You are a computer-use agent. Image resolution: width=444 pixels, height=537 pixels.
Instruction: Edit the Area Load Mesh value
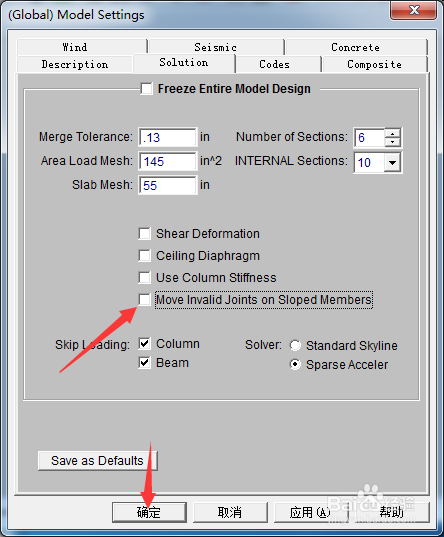click(x=168, y=161)
